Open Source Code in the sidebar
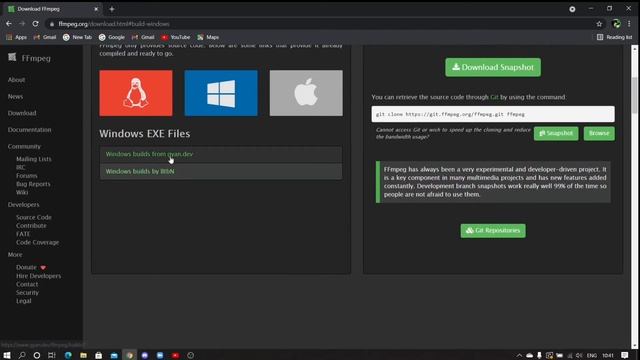 pyautogui.click(x=34, y=218)
